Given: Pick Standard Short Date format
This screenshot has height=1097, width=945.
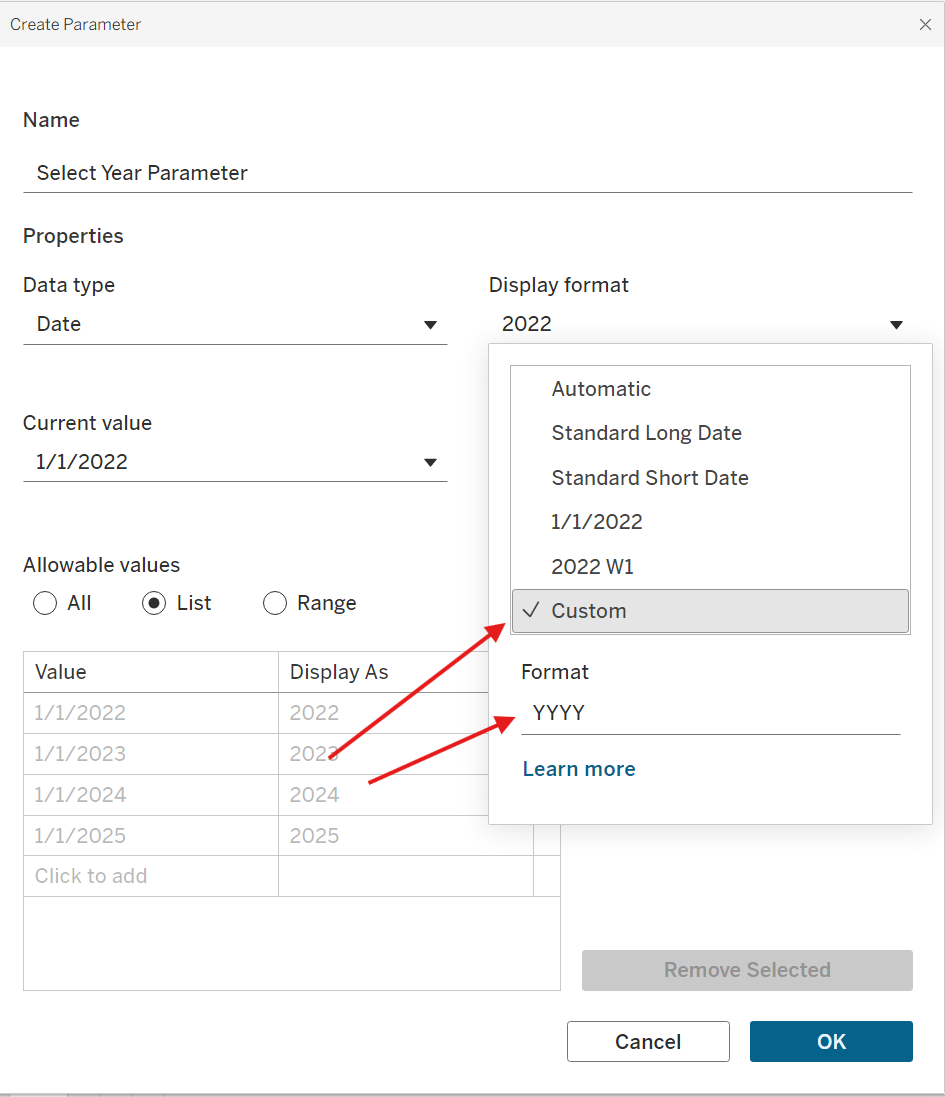Looking at the screenshot, I should click(x=650, y=478).
